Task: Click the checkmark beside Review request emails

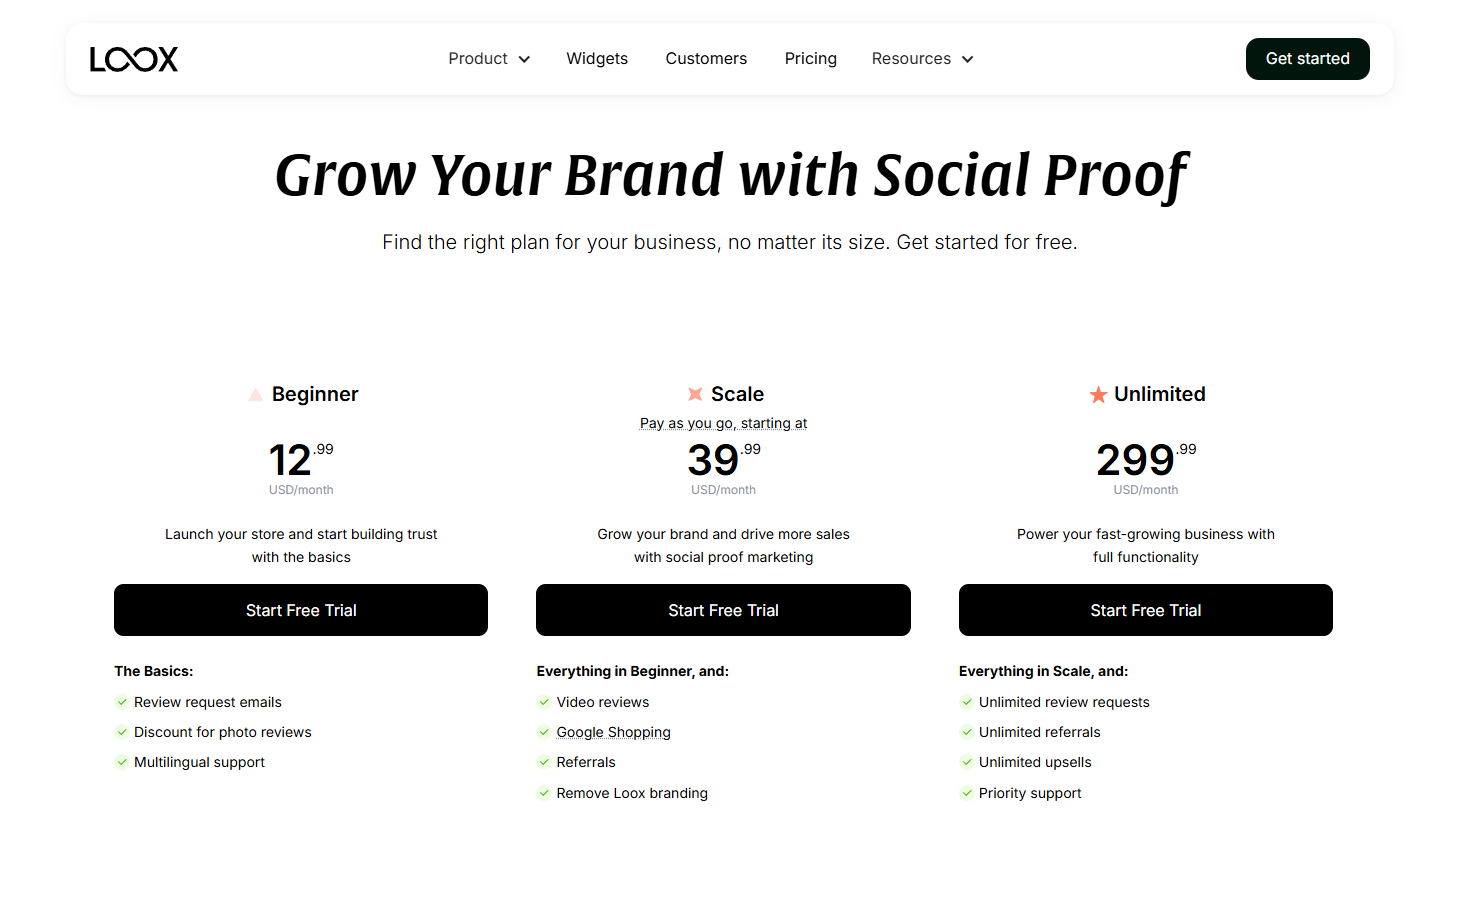Action: pyautogui.click(x=121, y=701)
